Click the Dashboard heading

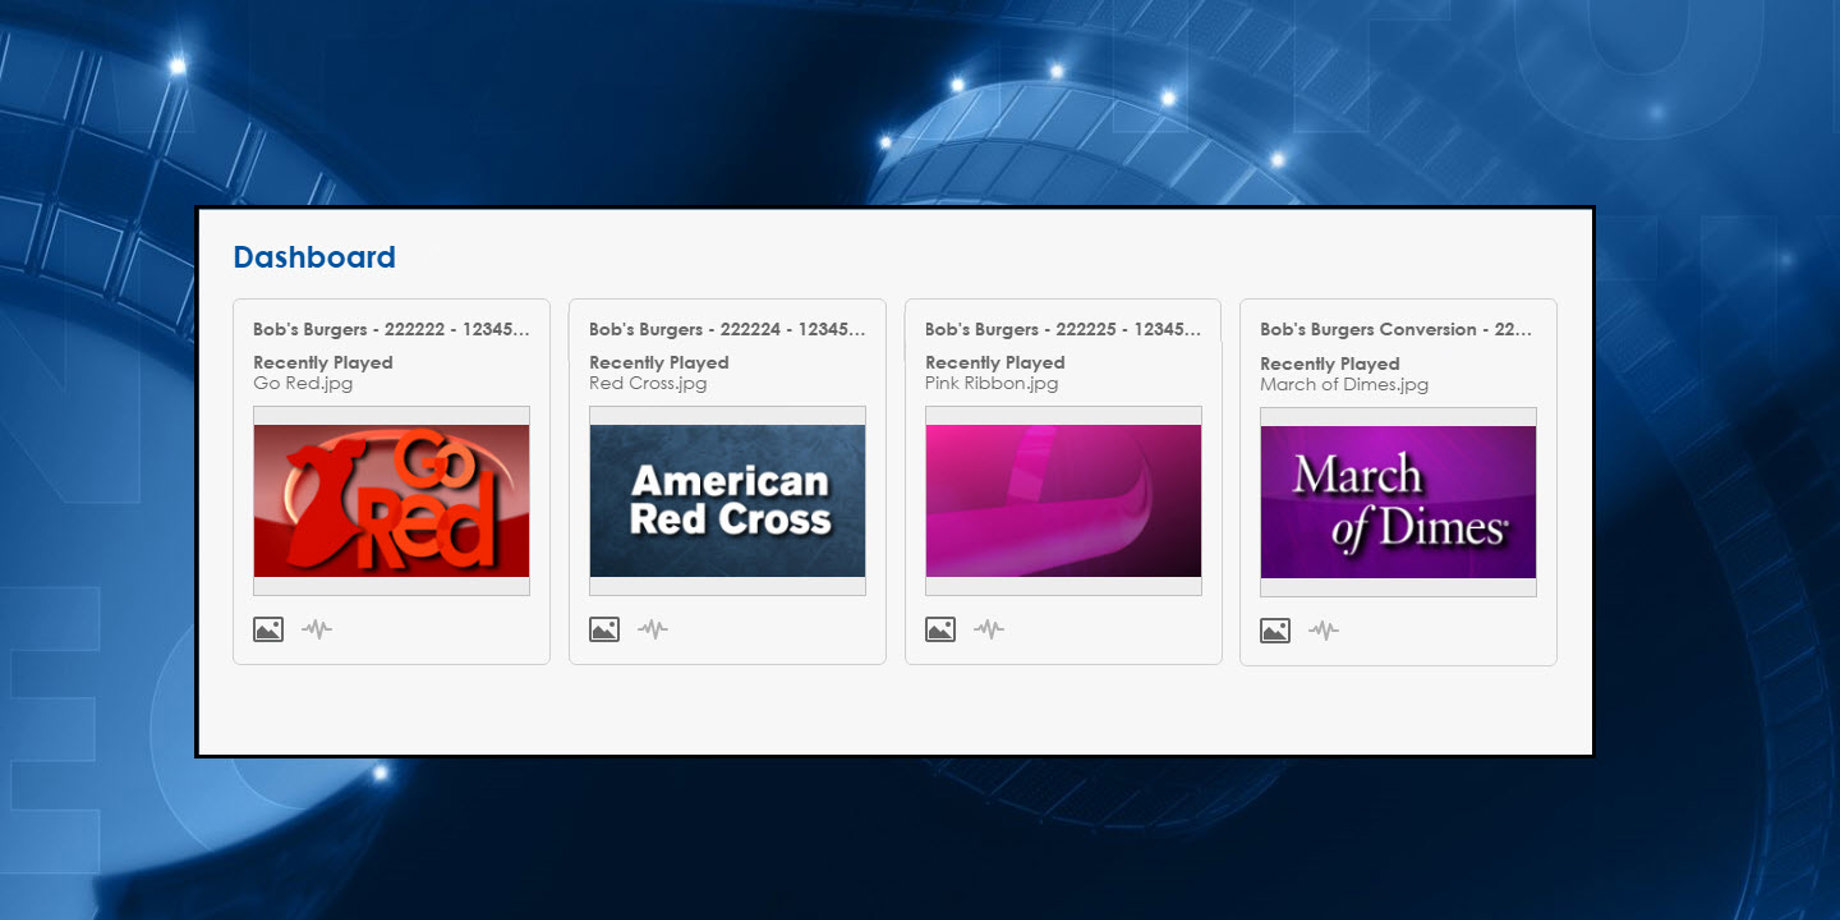tap(314, 257)
